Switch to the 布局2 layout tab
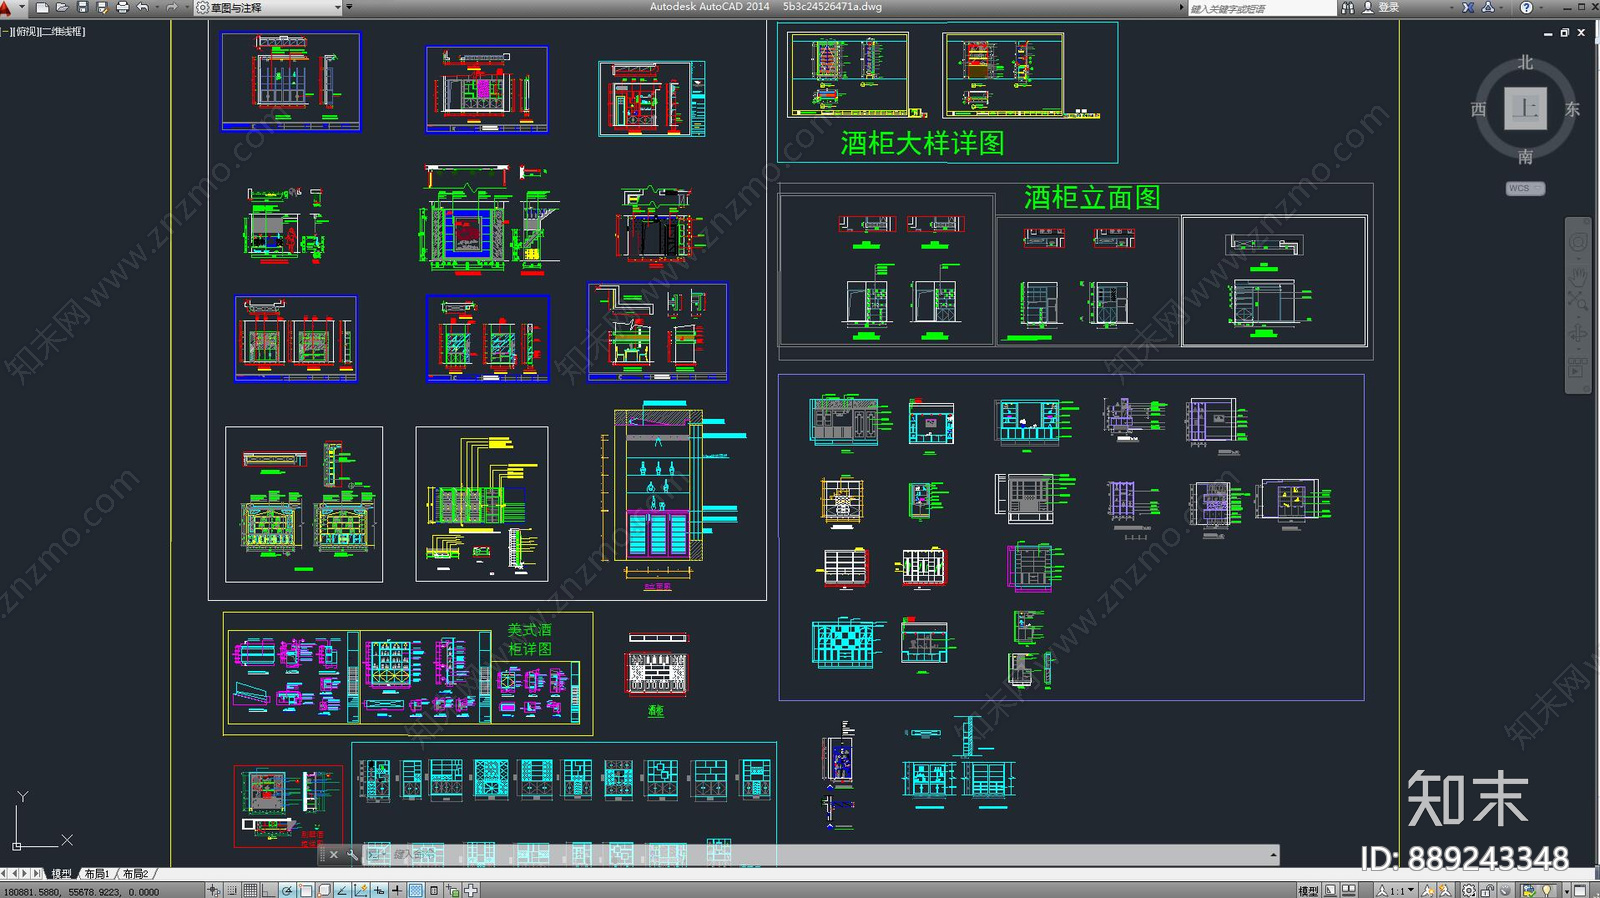 [135, 874]
